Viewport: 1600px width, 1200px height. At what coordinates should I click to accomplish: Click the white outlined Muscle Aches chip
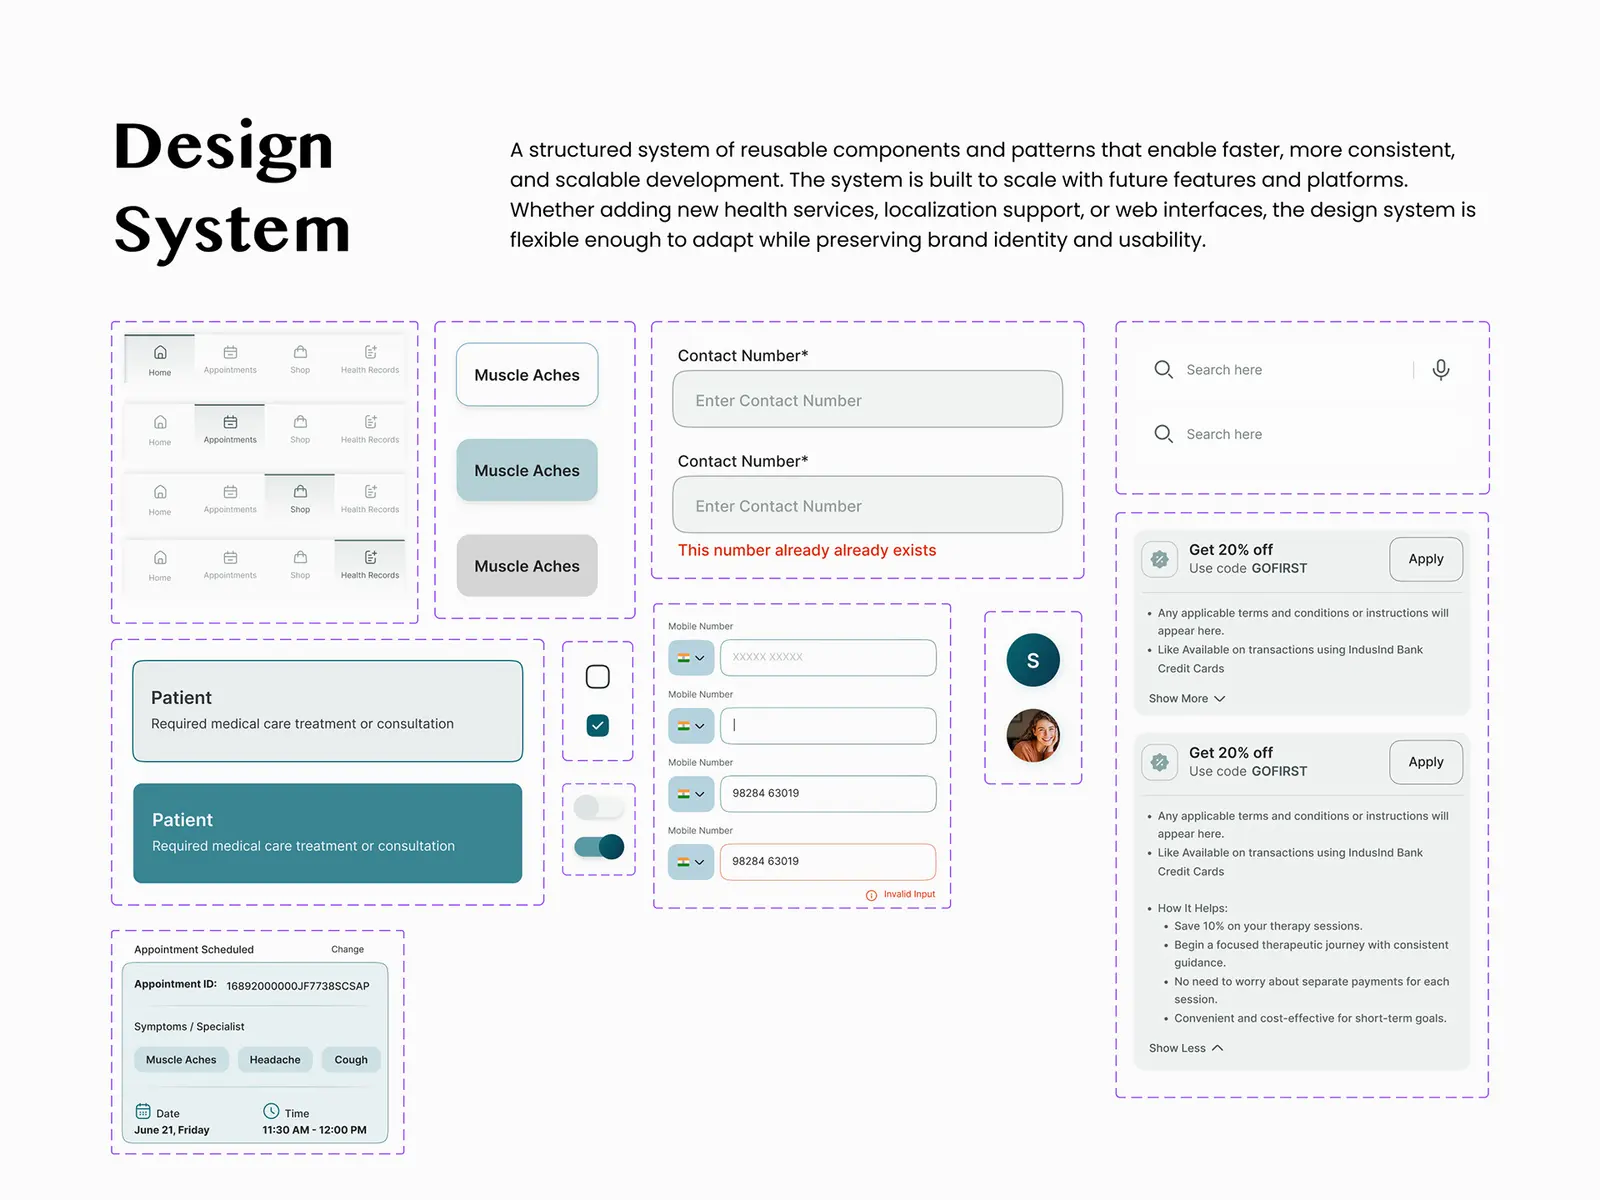click(x=527, y=375)
